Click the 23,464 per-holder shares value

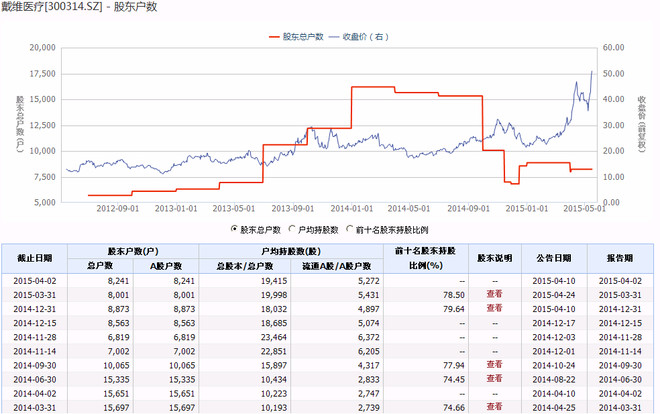click(x=274, y=337)
